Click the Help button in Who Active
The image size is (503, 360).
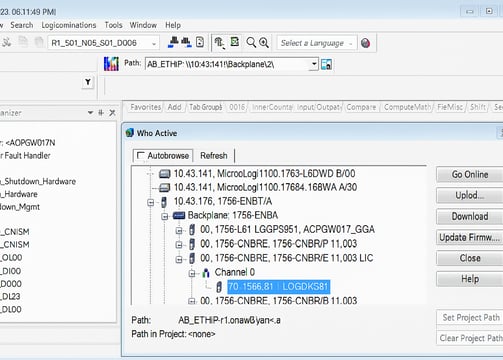click(470, 279)
